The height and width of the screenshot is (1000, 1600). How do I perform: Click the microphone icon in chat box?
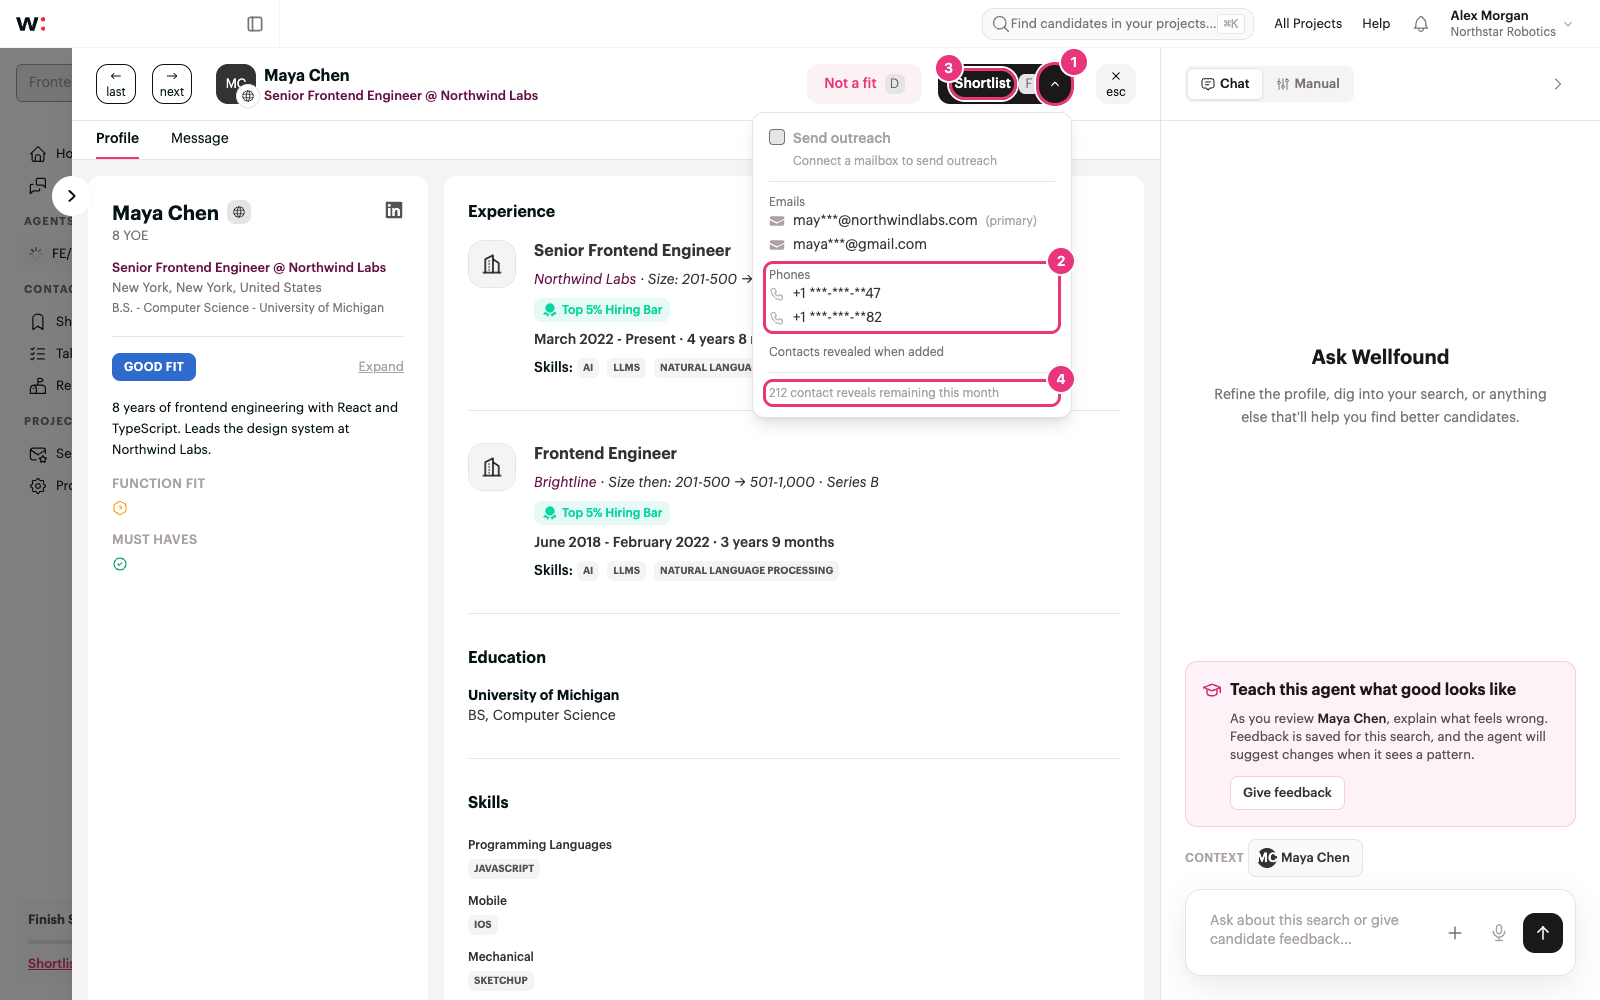1499,933
